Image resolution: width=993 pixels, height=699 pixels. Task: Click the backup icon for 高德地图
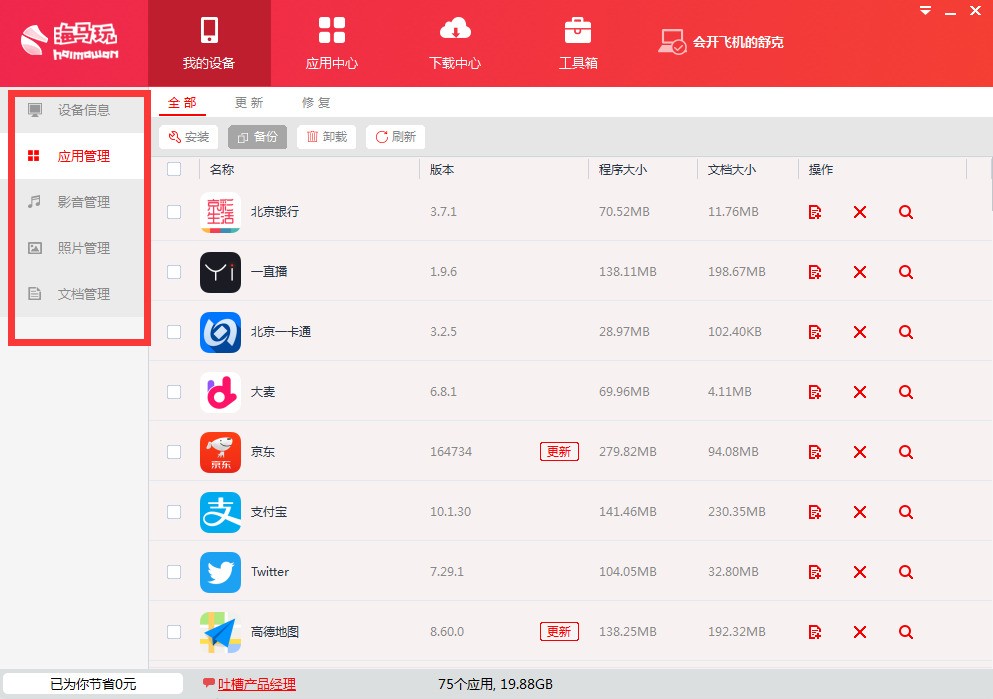pyautogui.click(x=815, y=632)
